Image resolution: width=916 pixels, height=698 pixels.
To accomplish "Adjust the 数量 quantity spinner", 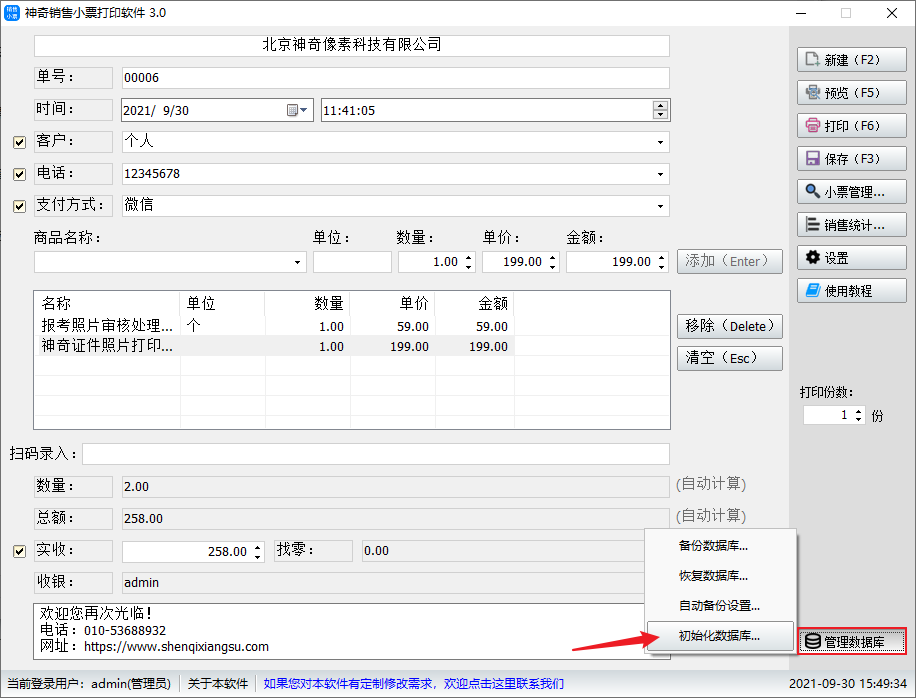I will tap(469, 262).
